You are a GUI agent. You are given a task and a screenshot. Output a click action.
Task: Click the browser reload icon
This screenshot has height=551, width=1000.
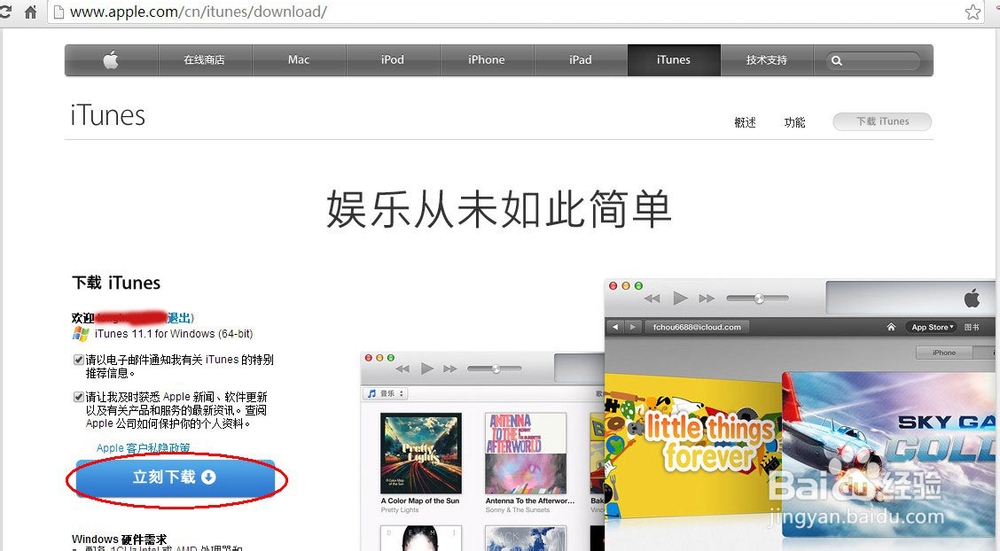(x=5, y=11)
